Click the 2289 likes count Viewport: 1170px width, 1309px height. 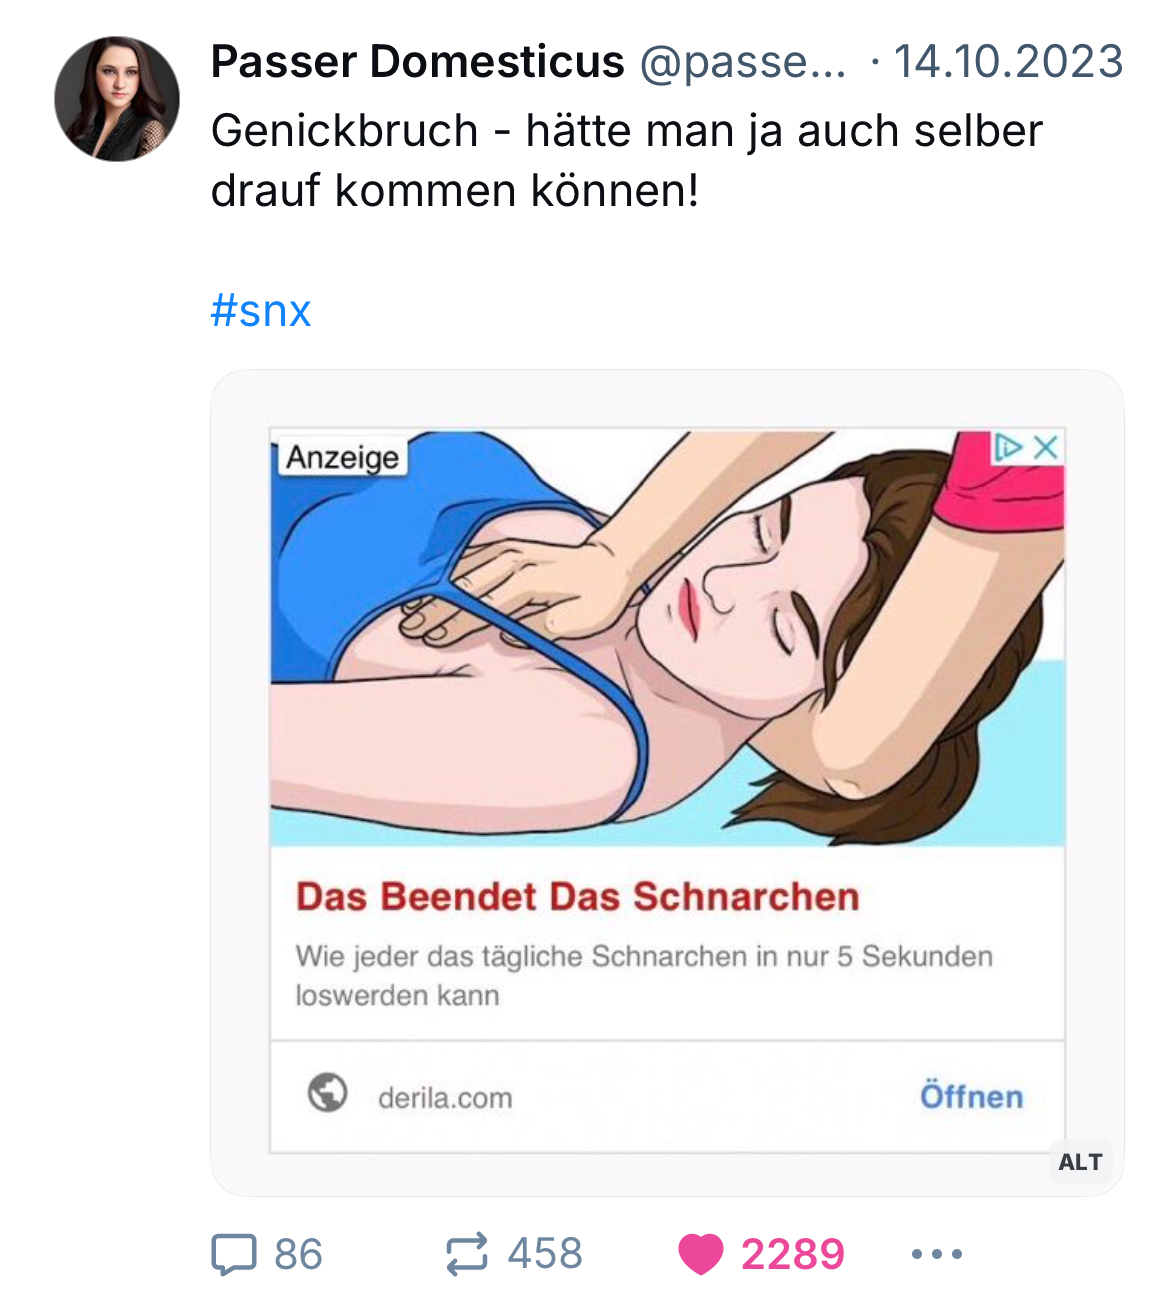[792, 1254]
